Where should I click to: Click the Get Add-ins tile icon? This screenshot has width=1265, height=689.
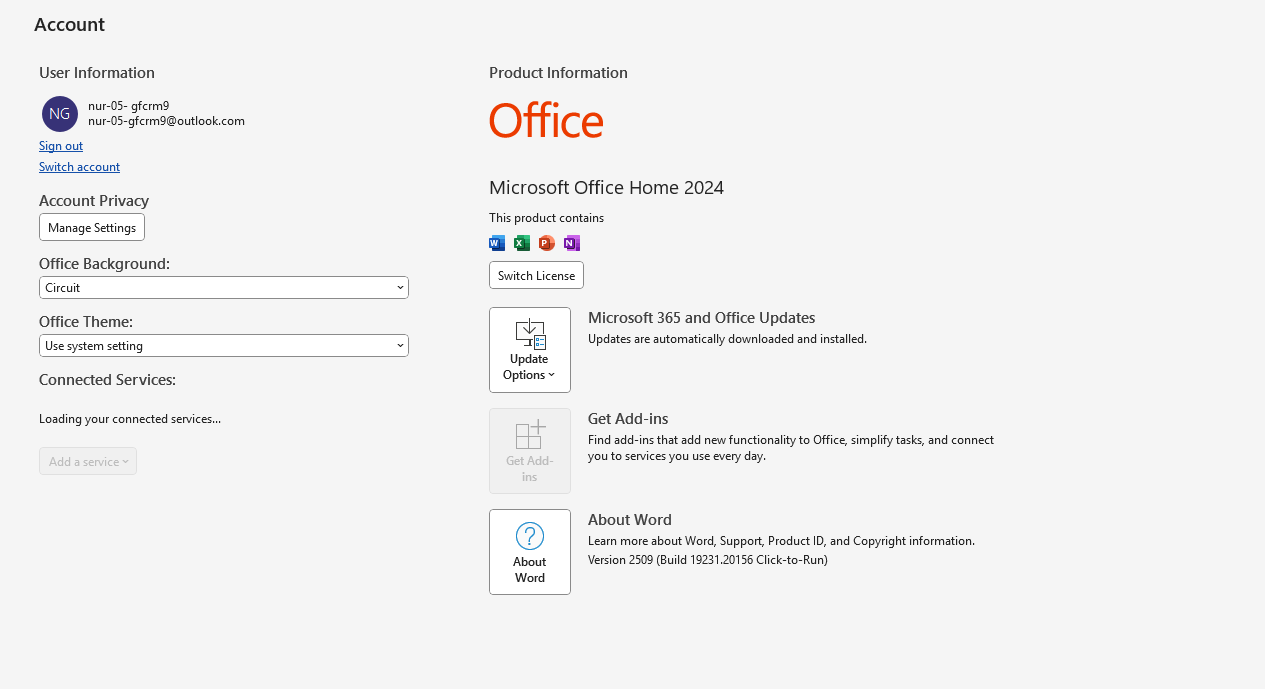coord(529,436)
